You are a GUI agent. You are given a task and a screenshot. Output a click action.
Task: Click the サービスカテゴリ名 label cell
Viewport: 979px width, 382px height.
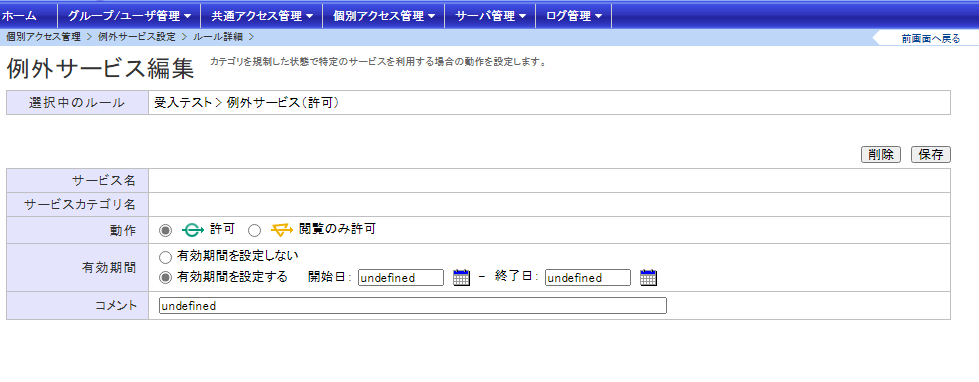point(77,205)
